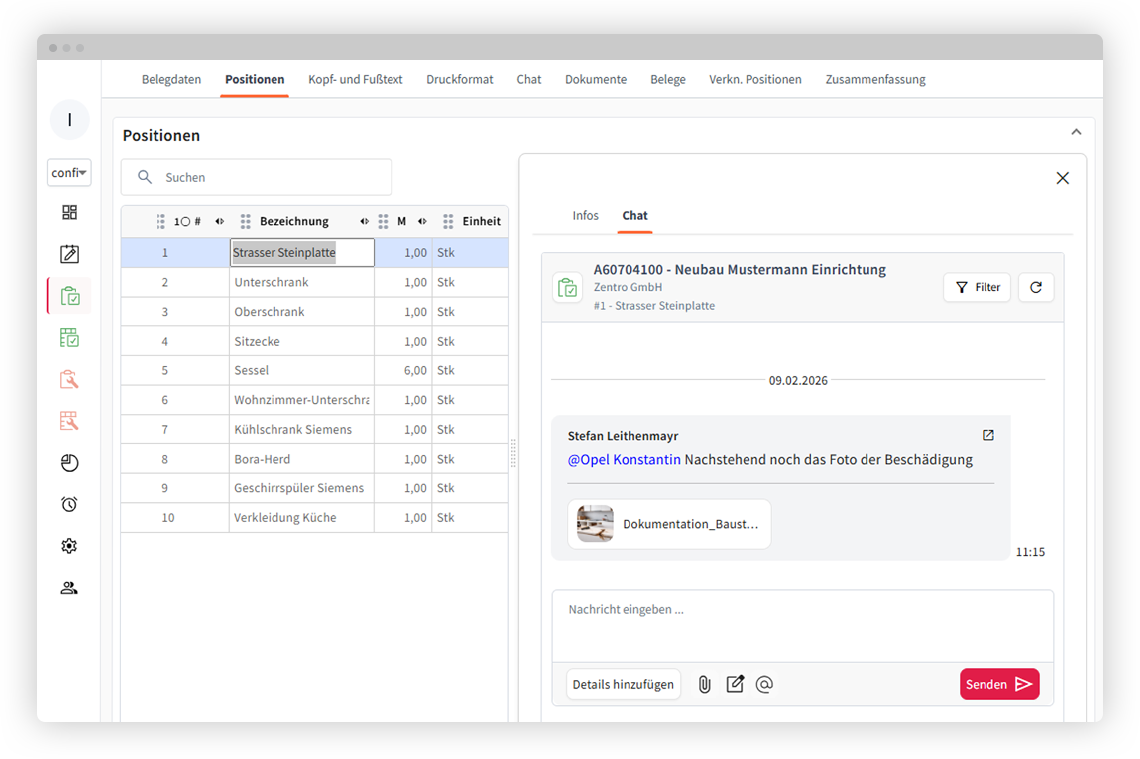Open the confi dropdown in sidebar
This screenshot has width=1140, height=759.
pos(69,173)
